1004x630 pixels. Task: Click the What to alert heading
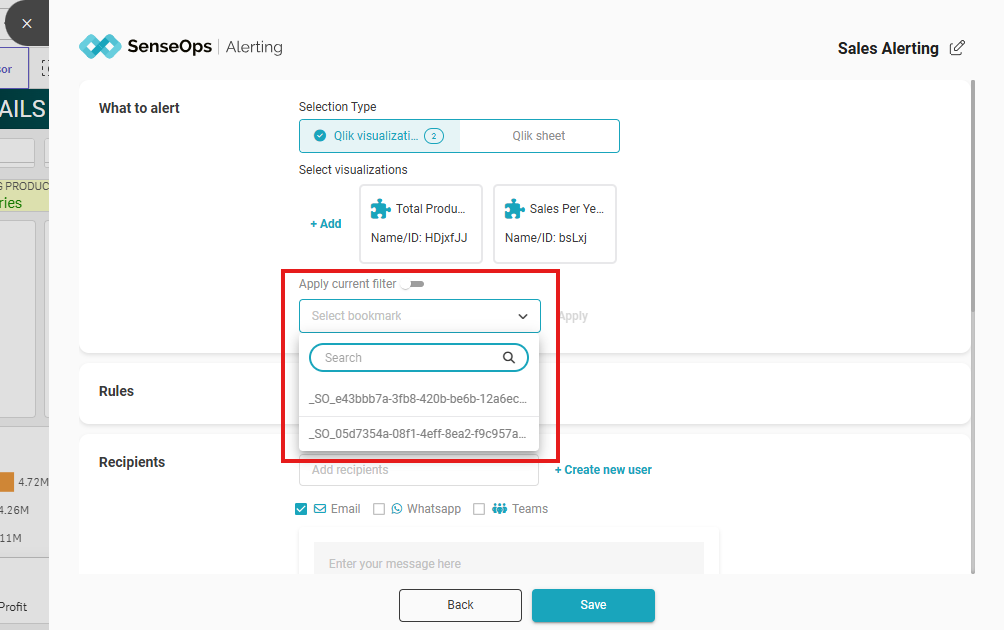click(x=139, y=108)
